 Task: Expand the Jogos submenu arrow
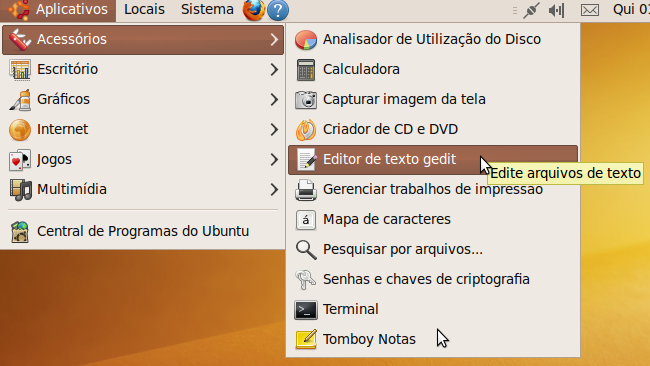pos(274,160)
